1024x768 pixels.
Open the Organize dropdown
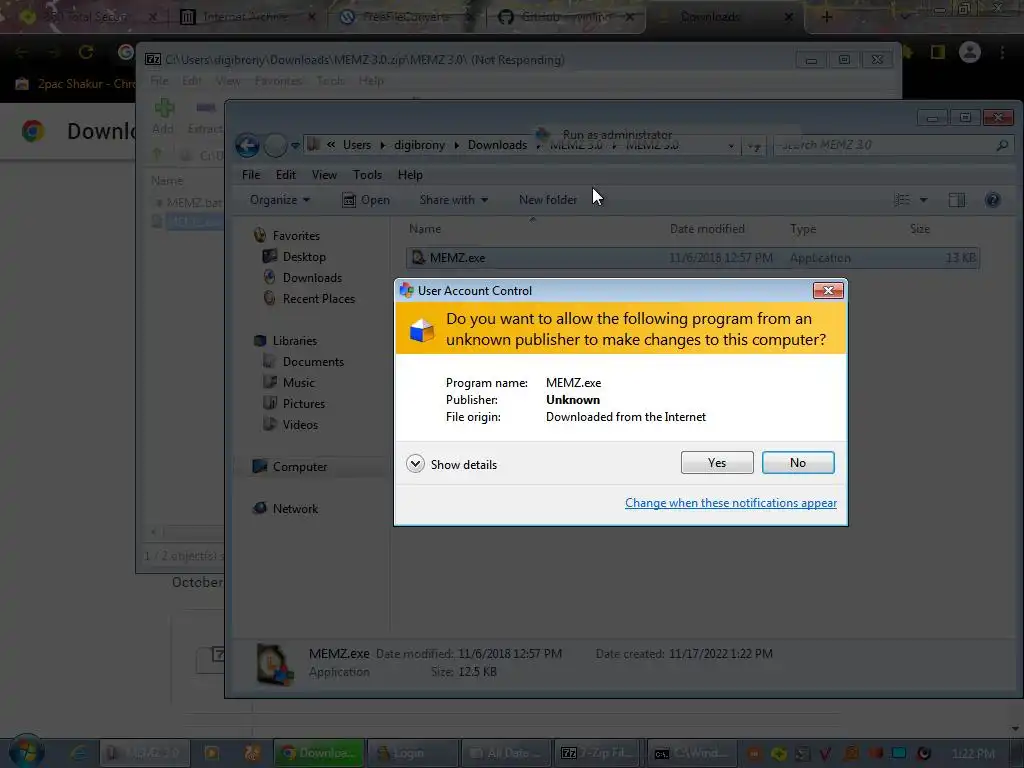(280, 200)
